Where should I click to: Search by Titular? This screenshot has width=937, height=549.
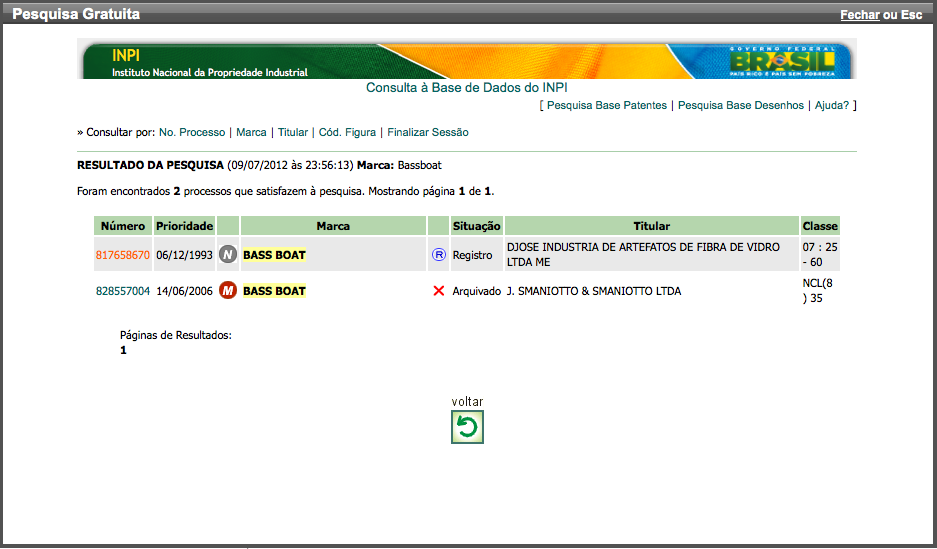coord(293,132)
